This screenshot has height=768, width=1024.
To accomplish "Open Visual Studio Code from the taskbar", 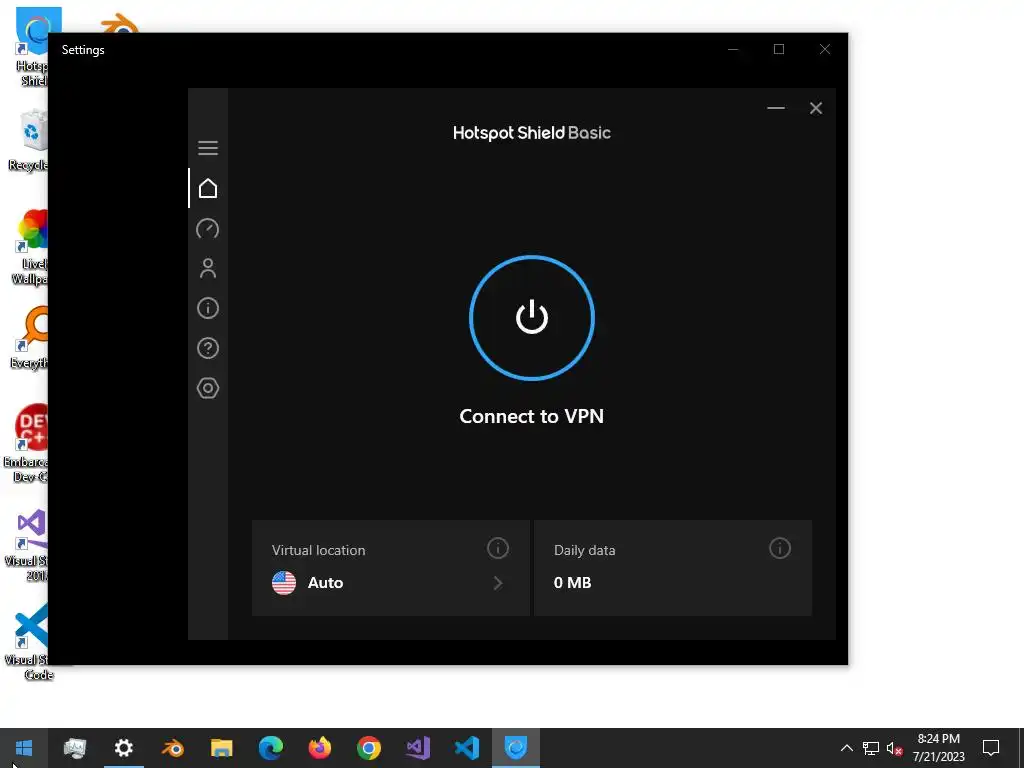I will (x=466, y=748).
